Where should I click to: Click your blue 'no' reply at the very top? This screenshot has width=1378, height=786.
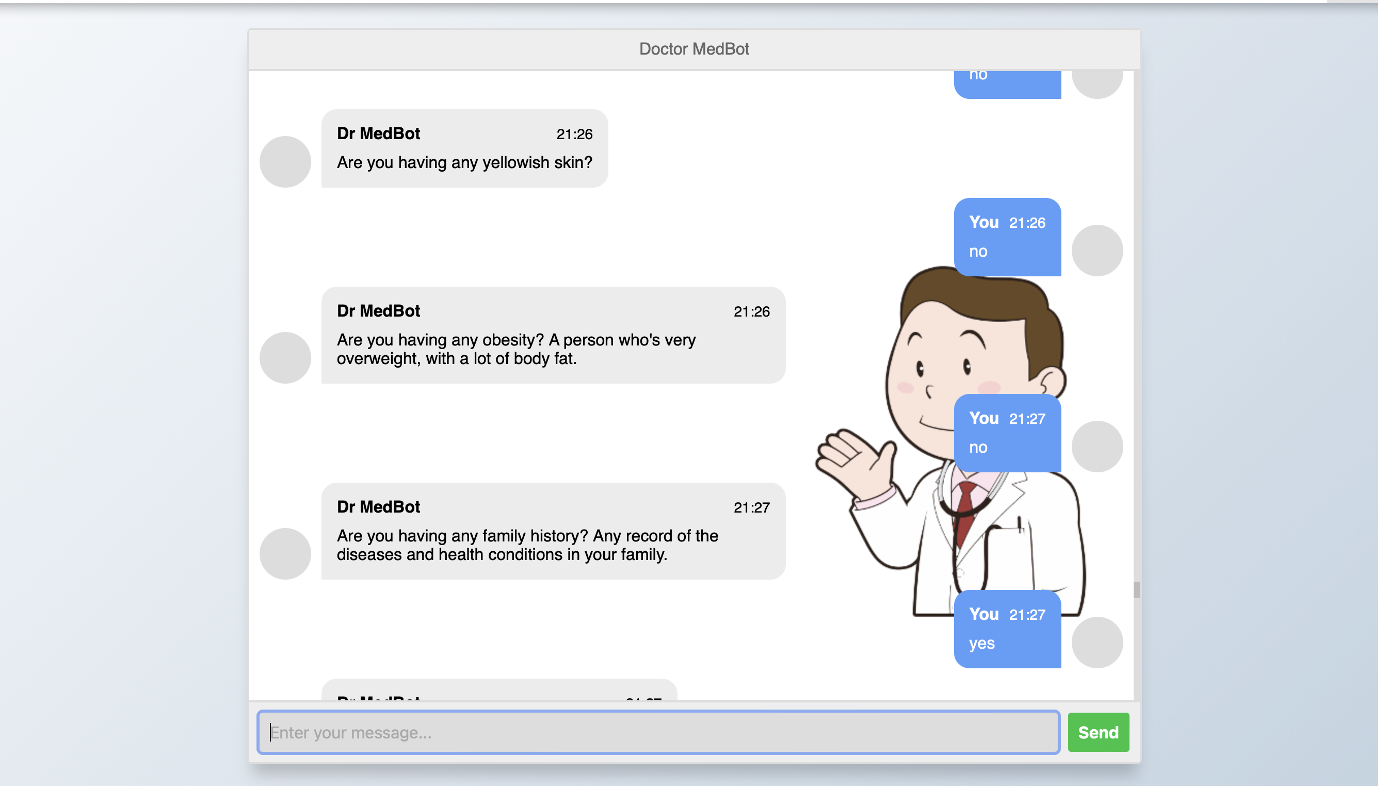[x=1007, y=80]
